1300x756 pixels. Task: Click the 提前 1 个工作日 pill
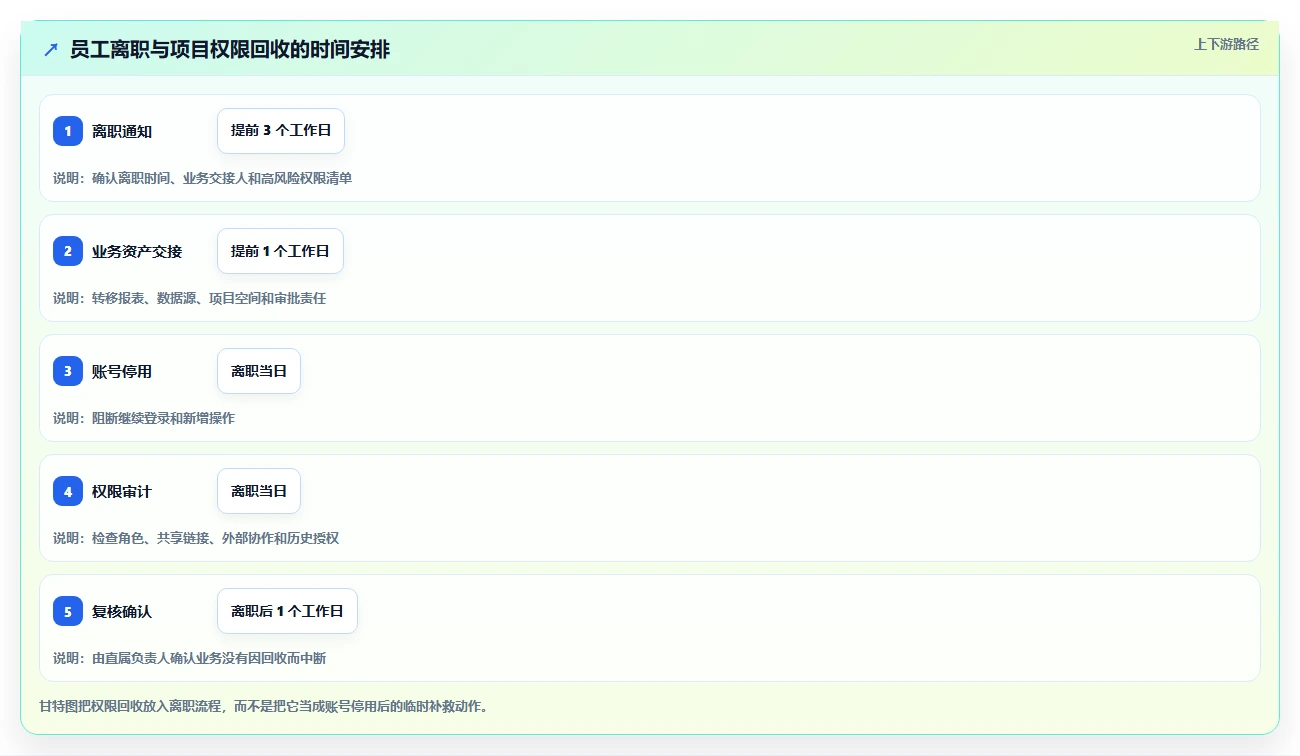point(280,251)
